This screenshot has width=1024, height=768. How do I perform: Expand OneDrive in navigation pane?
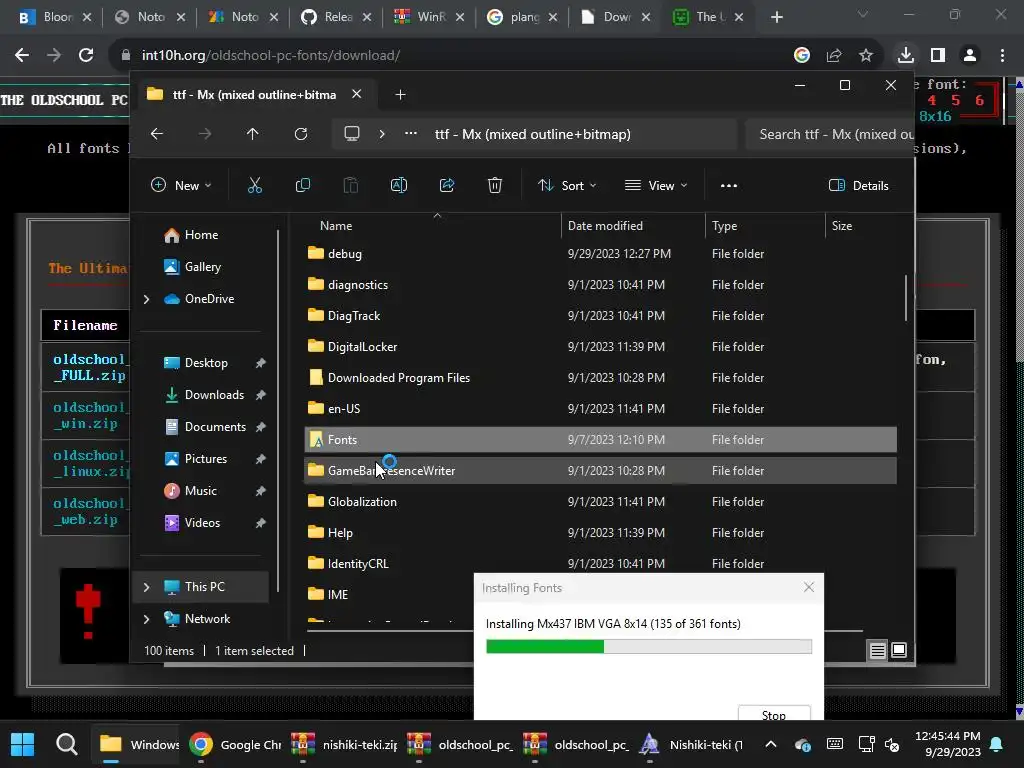coord(146,299)
